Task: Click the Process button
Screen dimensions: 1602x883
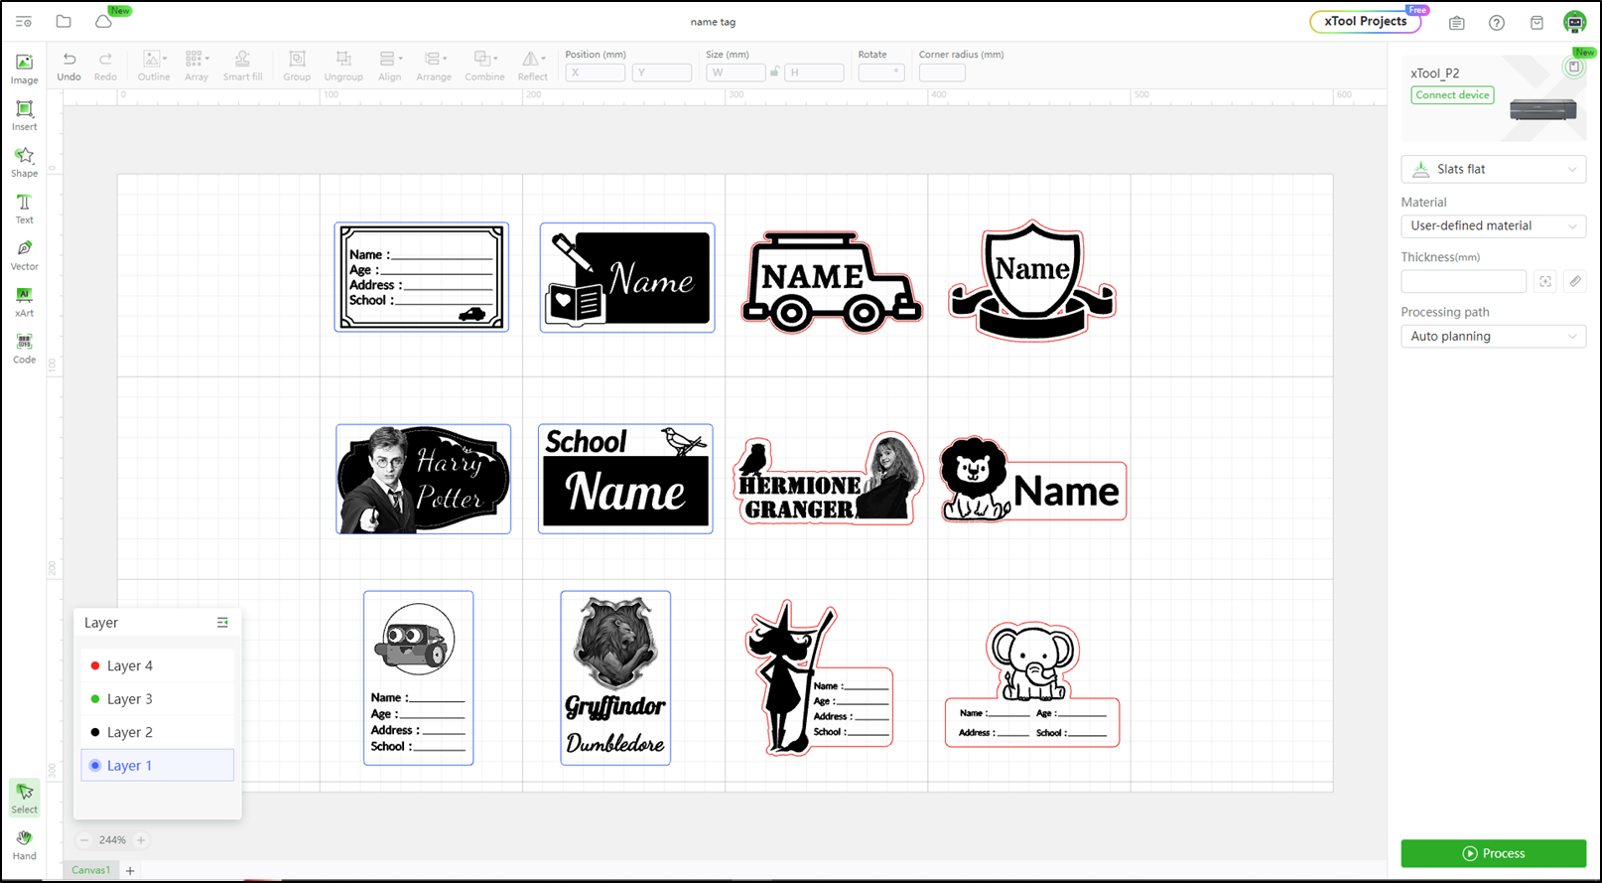Action: [1493, 853]
